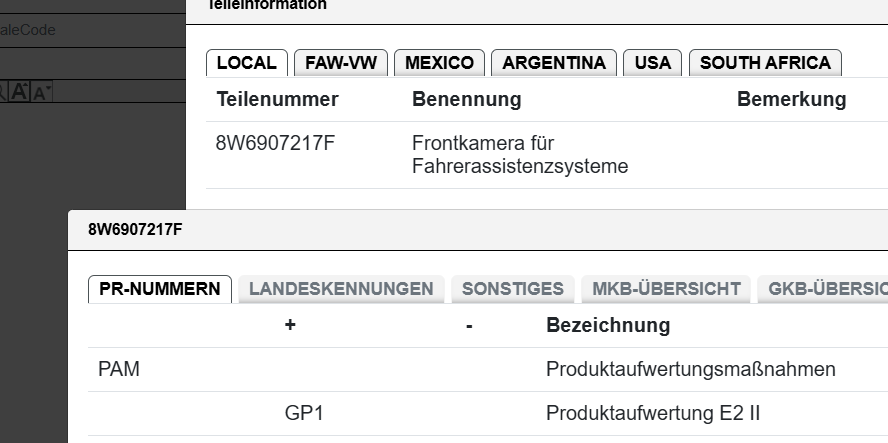Select the SOUTH AFRICA tab
Image resolution: width=888 pixels, height=443 pixels.
[x=765, y=63]
